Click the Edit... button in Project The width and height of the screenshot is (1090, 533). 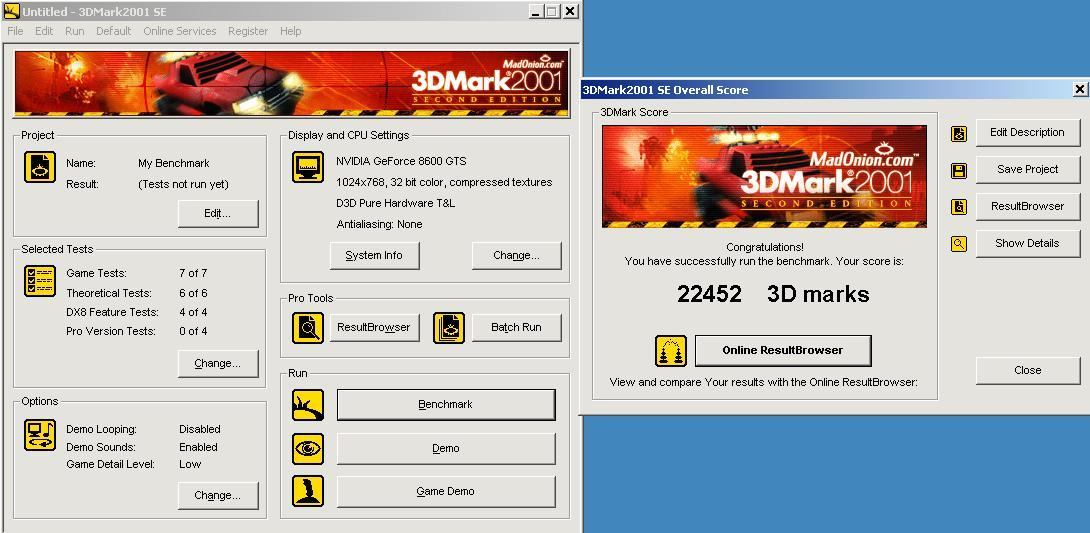[218, 214]
